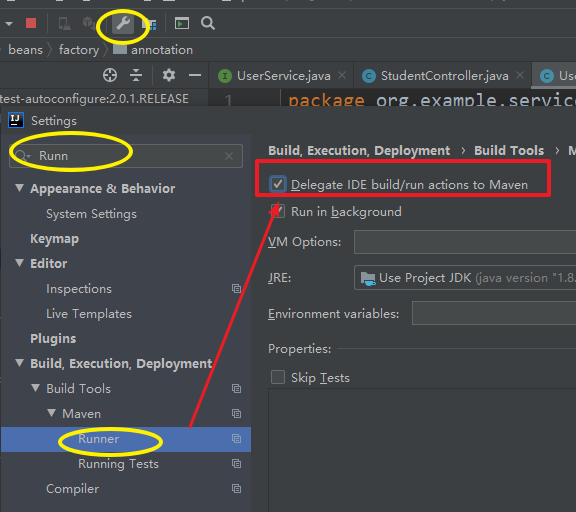Collapse the Maven node
The image size is (576, 512).
pyautogui.click(x=52, y=413)
